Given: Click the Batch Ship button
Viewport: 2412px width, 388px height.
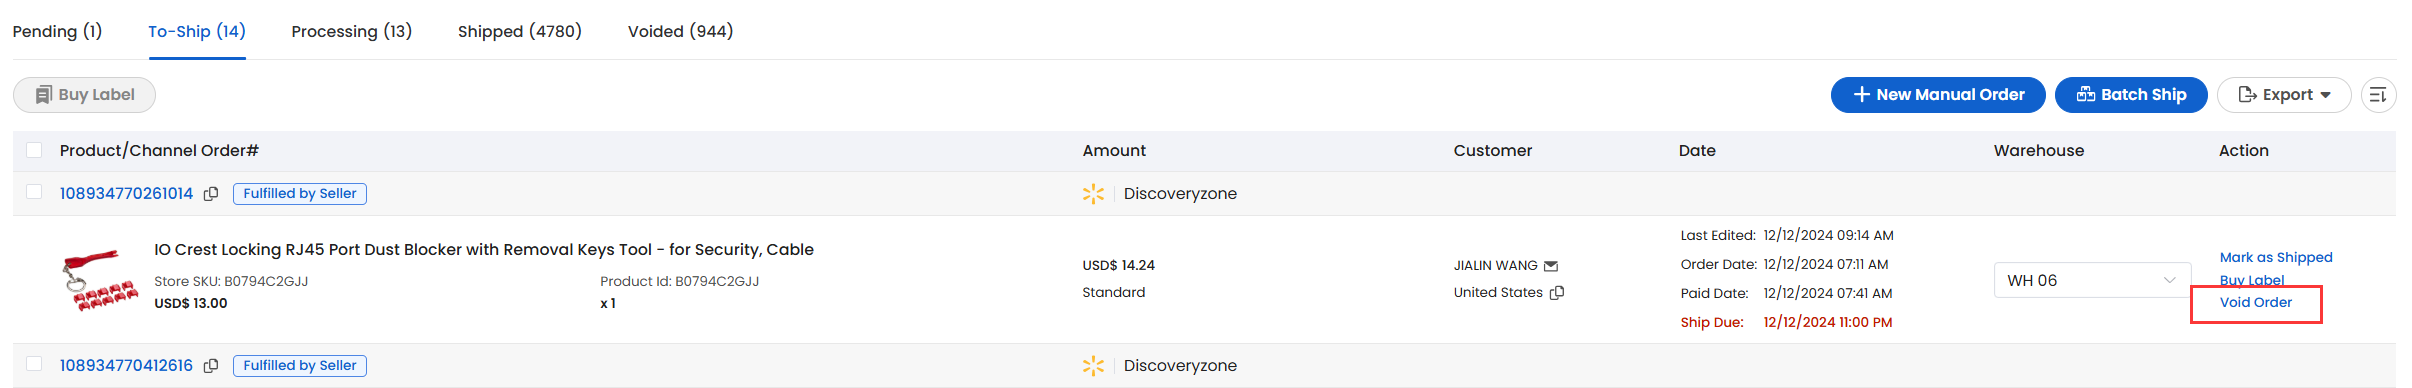Looking at the screenshot, I should click(x=2131, y=95).
